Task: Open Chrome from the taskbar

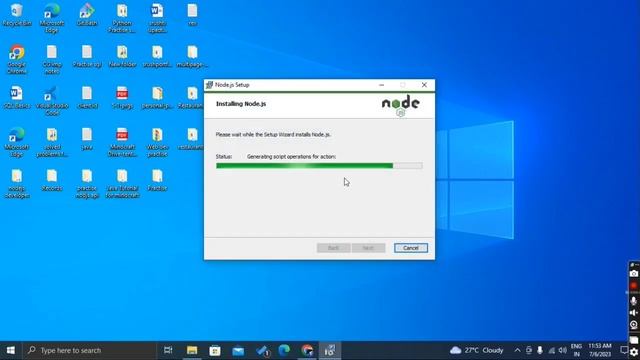Action: (x=307, y=350)
